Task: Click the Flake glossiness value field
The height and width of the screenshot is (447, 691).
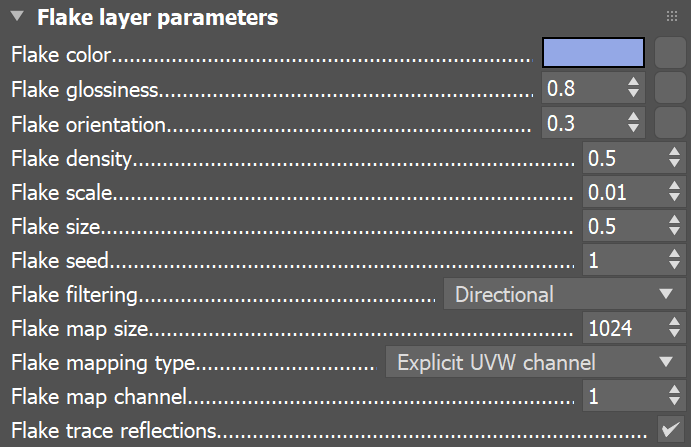Action: (582, 88)
